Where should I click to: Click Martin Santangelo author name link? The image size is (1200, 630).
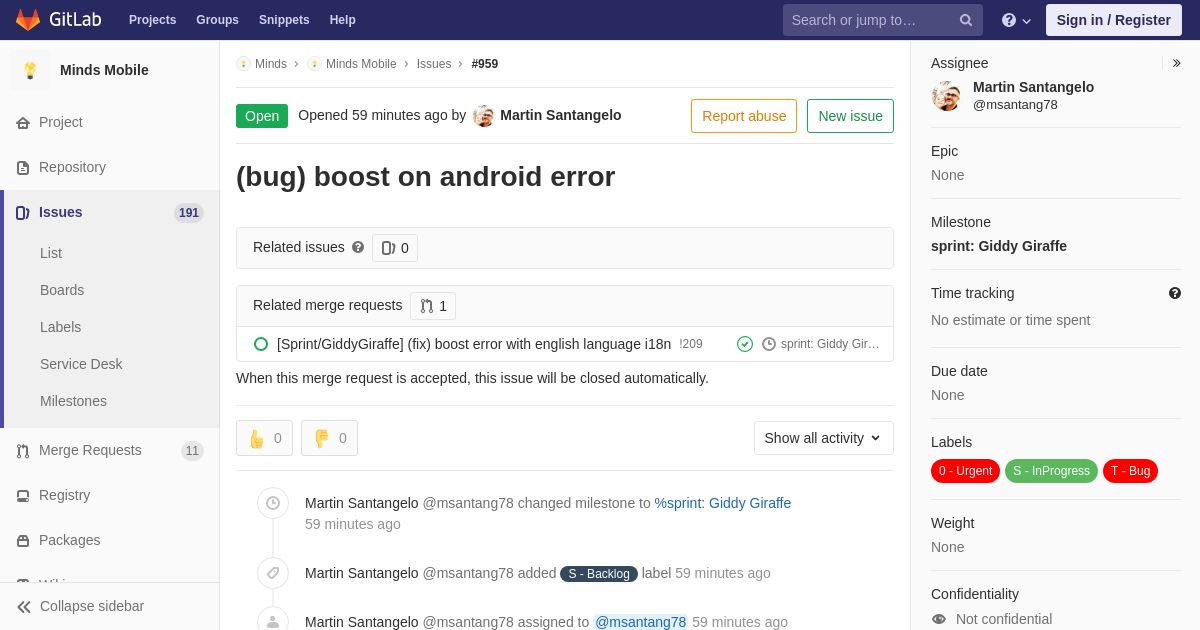pyautogui.click(x=560, y=115)
